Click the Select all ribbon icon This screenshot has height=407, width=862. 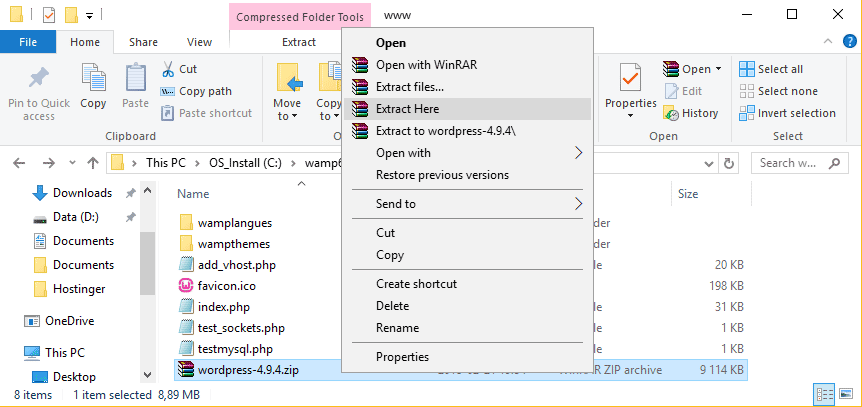[x=746, y=69]
